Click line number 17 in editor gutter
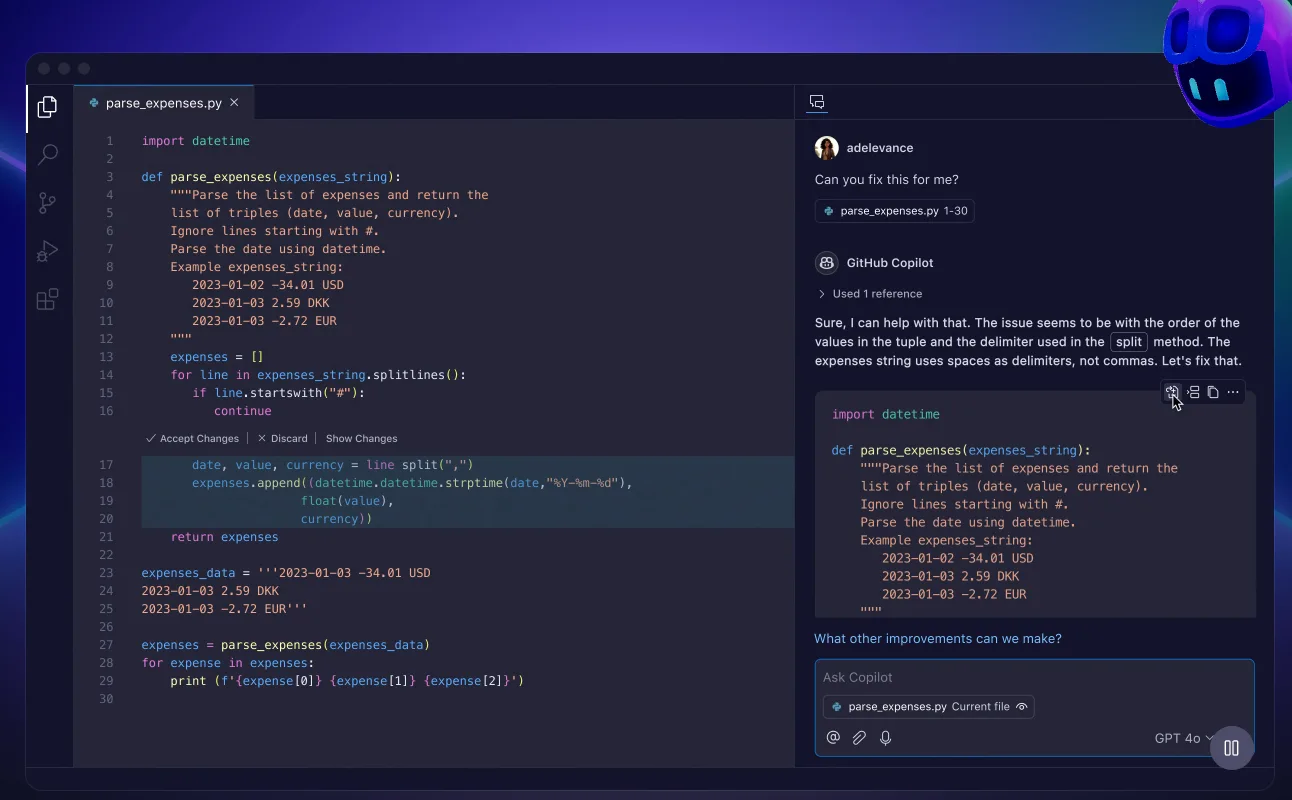Screen dimensions: 1292x800 [107, 465]
